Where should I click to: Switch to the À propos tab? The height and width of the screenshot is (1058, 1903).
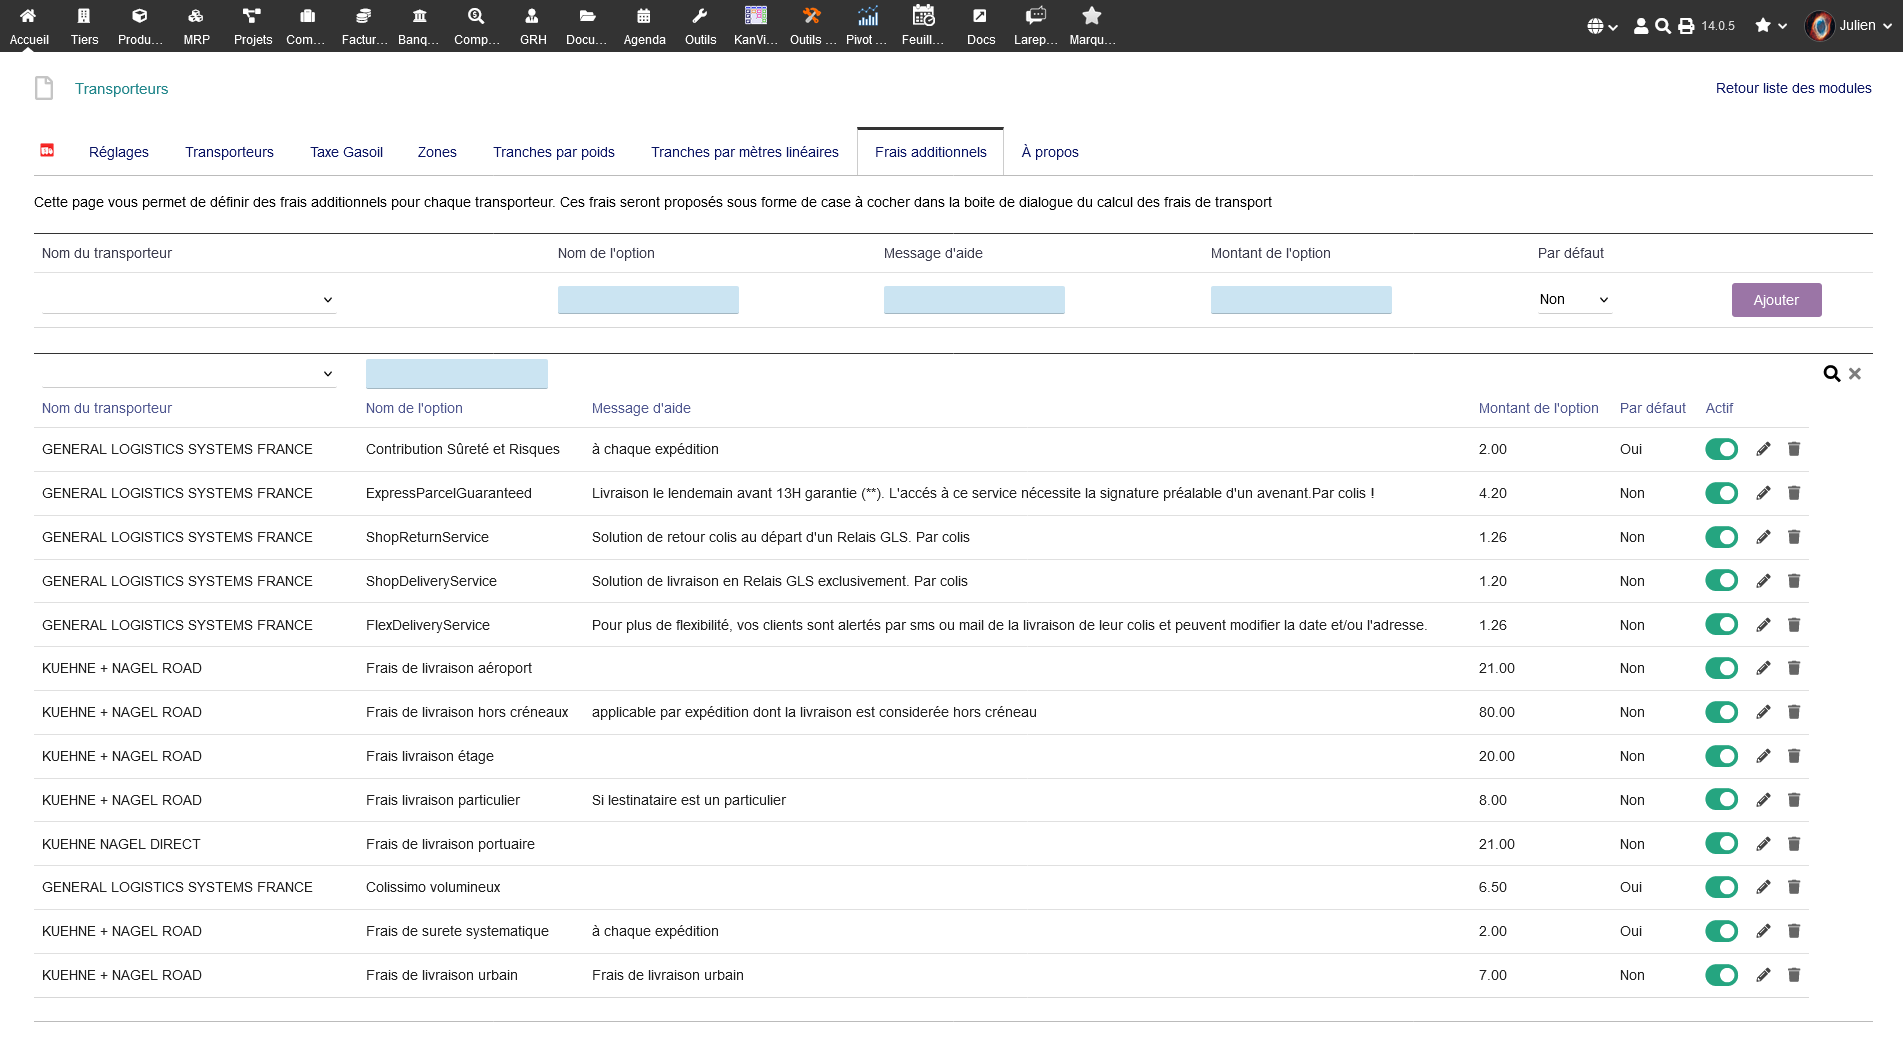click(x=1050, y=152)
